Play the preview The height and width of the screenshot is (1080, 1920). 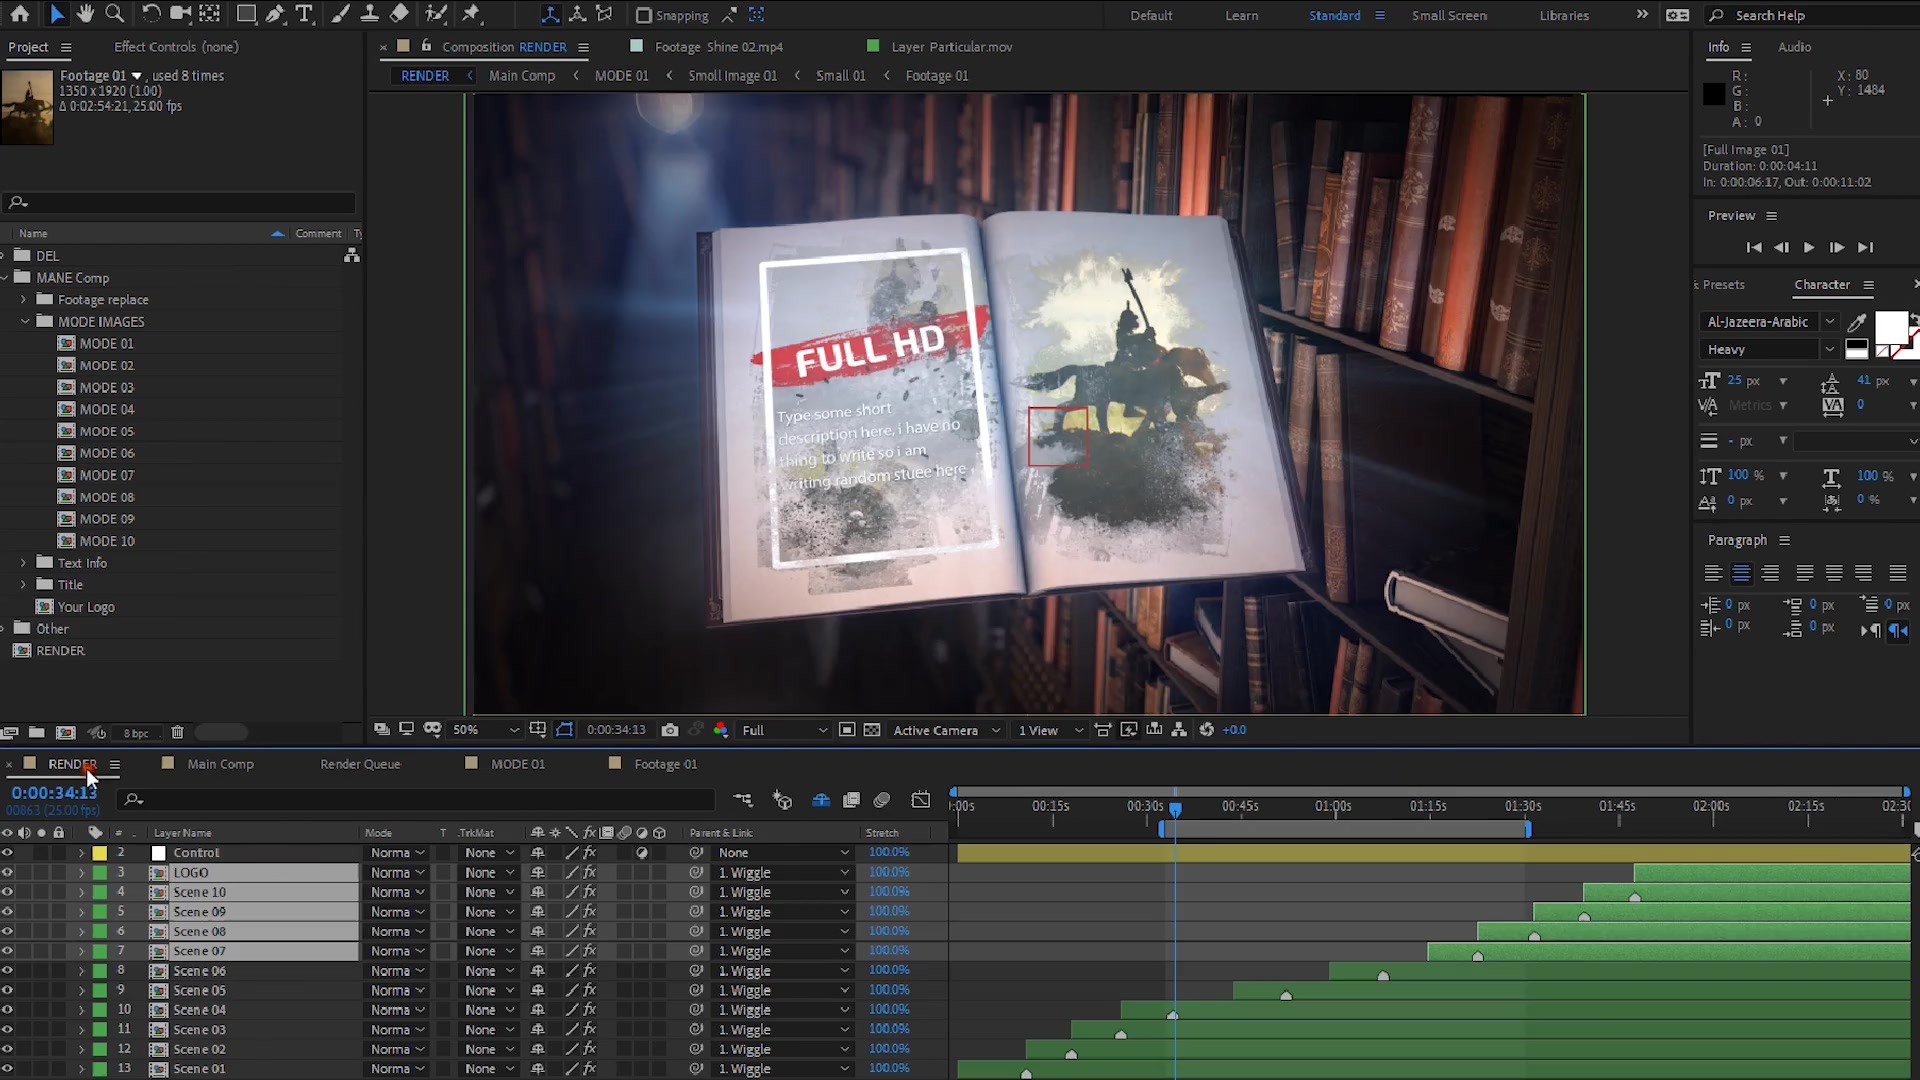click(1808, 247)
